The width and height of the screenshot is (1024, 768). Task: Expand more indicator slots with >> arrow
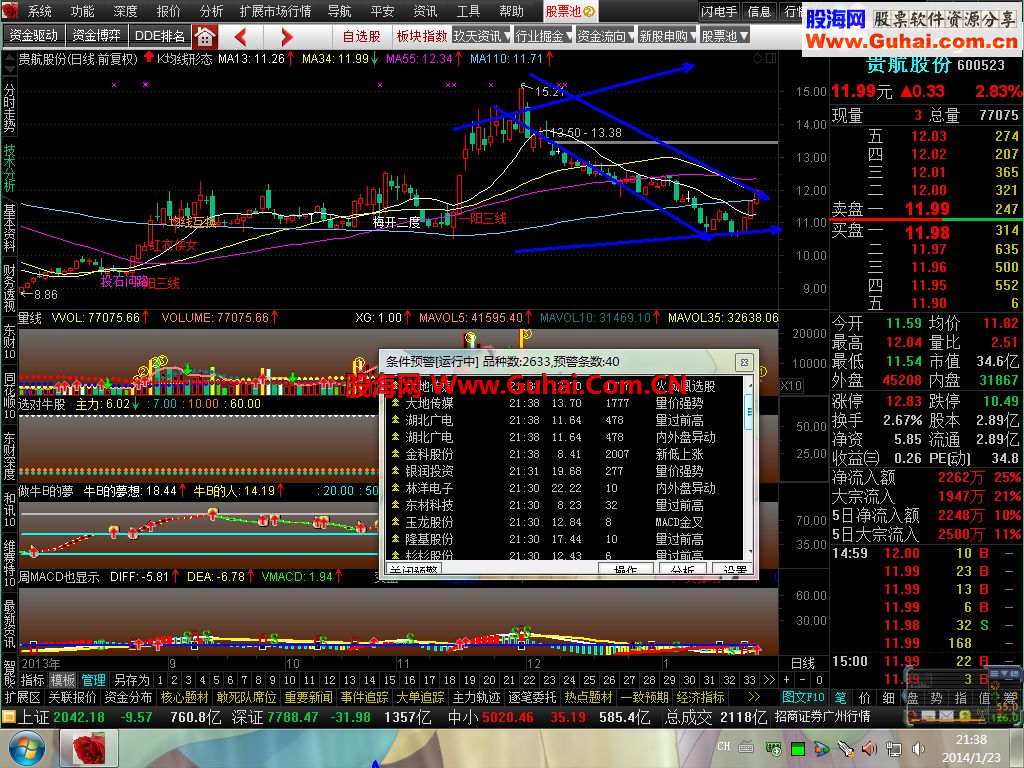pyautogui.click(x=769, y=680)
